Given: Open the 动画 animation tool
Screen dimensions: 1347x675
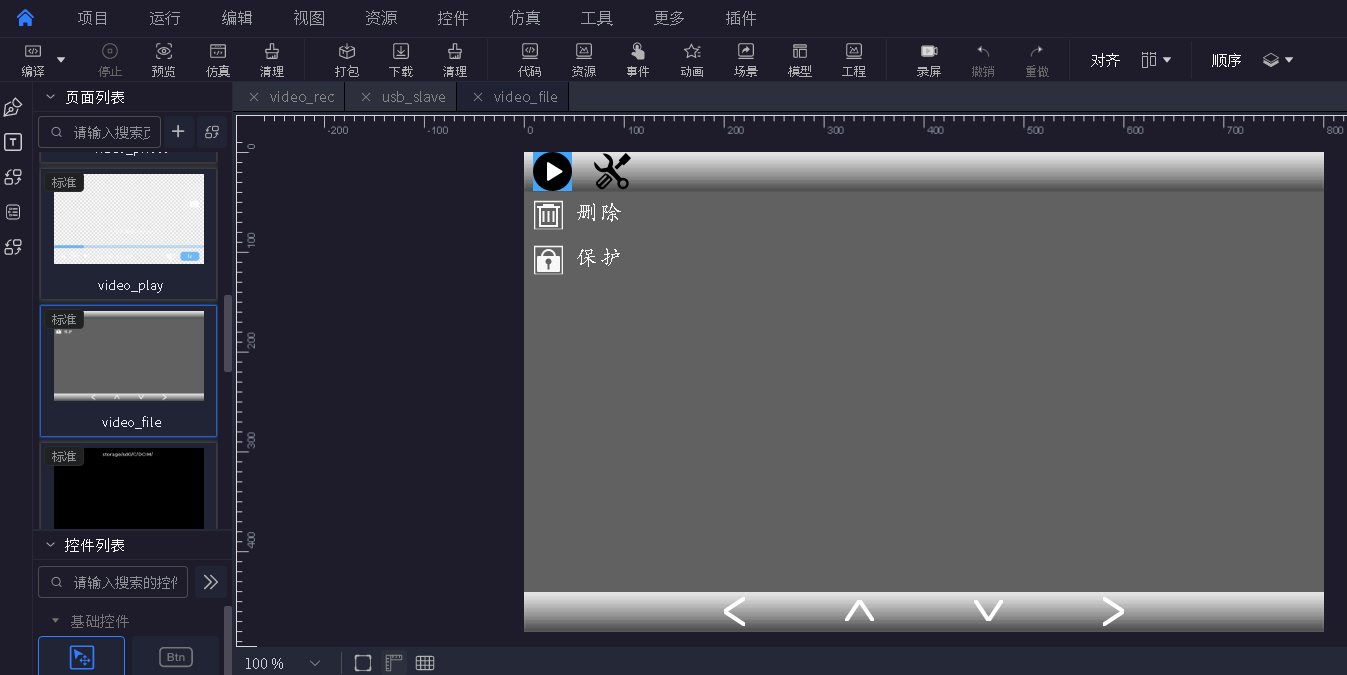Looking at the screenshot, I should [x=692, y=60].
